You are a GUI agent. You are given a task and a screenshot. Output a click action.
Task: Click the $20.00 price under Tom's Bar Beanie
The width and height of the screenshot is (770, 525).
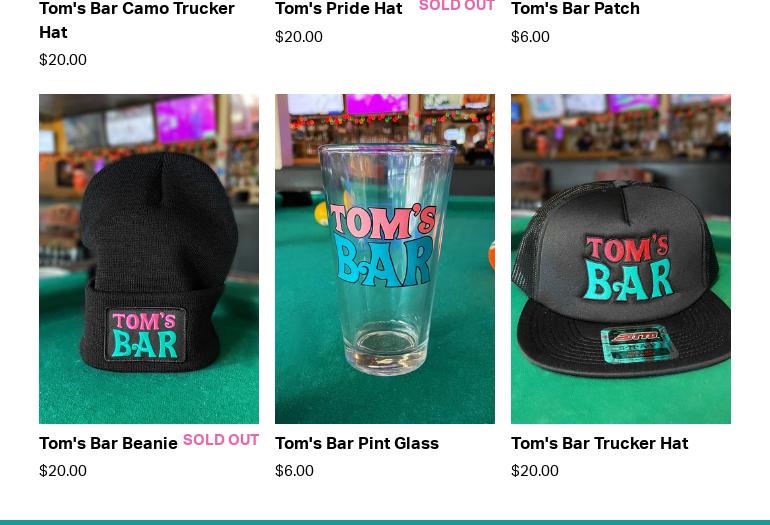coord(63,470)
